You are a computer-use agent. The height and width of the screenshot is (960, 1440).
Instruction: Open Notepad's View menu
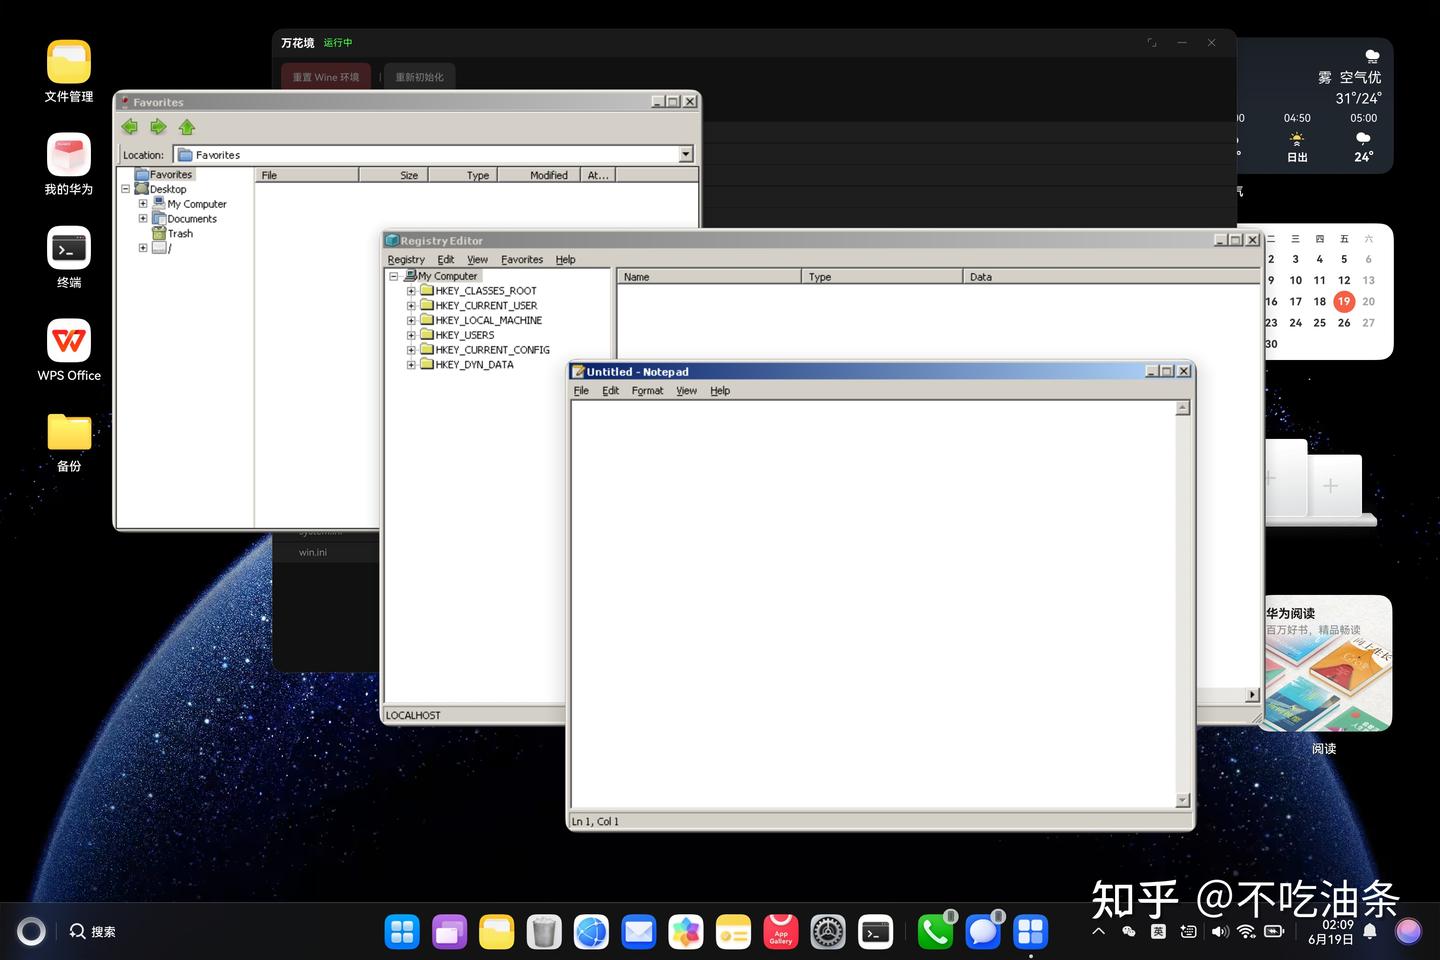pyautogui.click(x=686, y=391)
